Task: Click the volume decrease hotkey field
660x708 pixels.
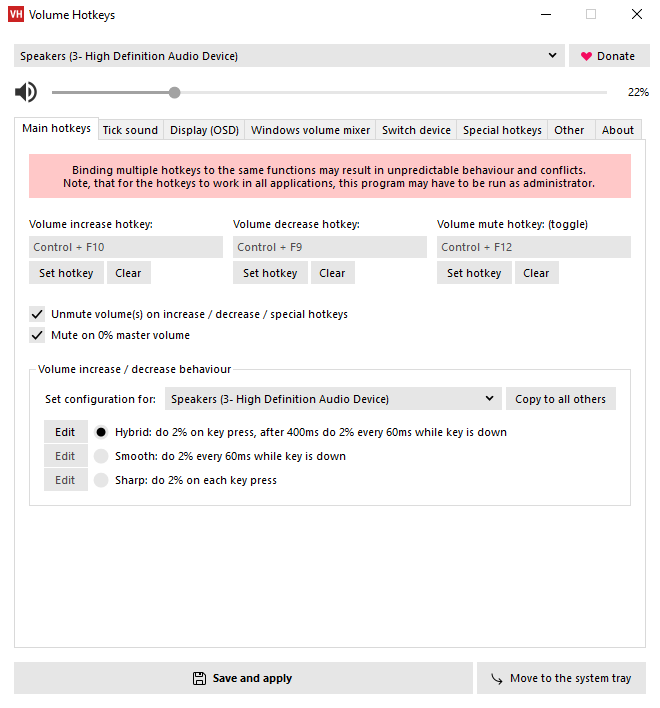Action: [x=330, y=247]
